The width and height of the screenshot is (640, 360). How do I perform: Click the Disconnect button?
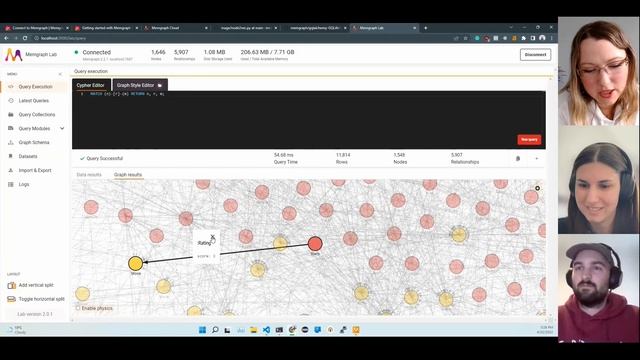coord(535,55)
